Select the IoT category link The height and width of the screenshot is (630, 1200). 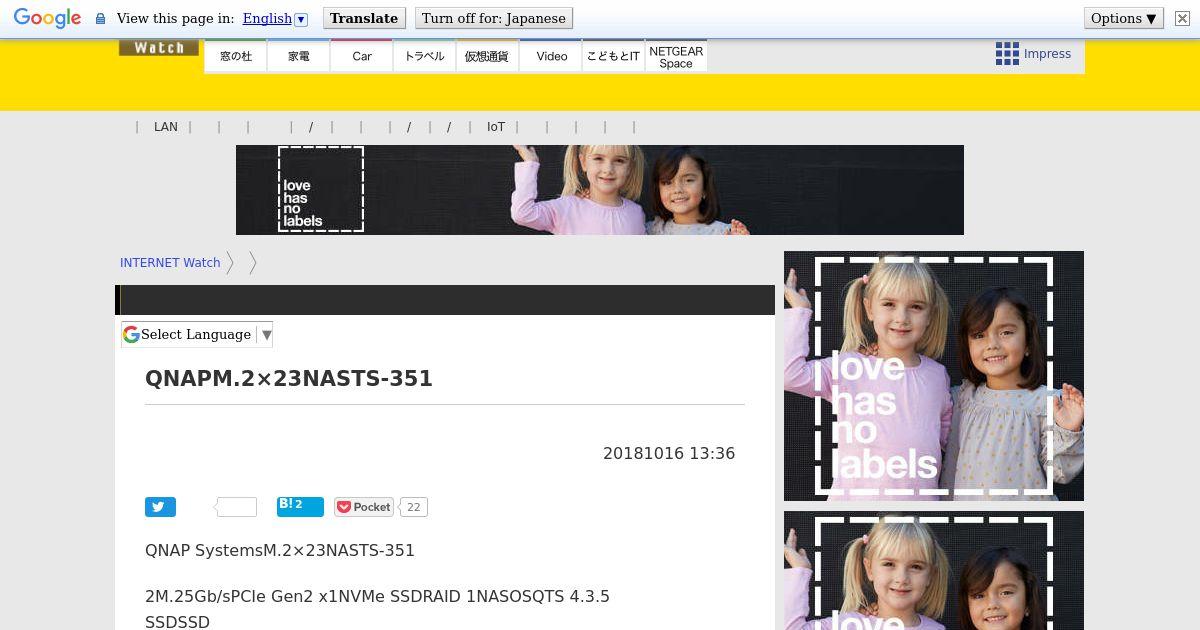coord(496,127)
